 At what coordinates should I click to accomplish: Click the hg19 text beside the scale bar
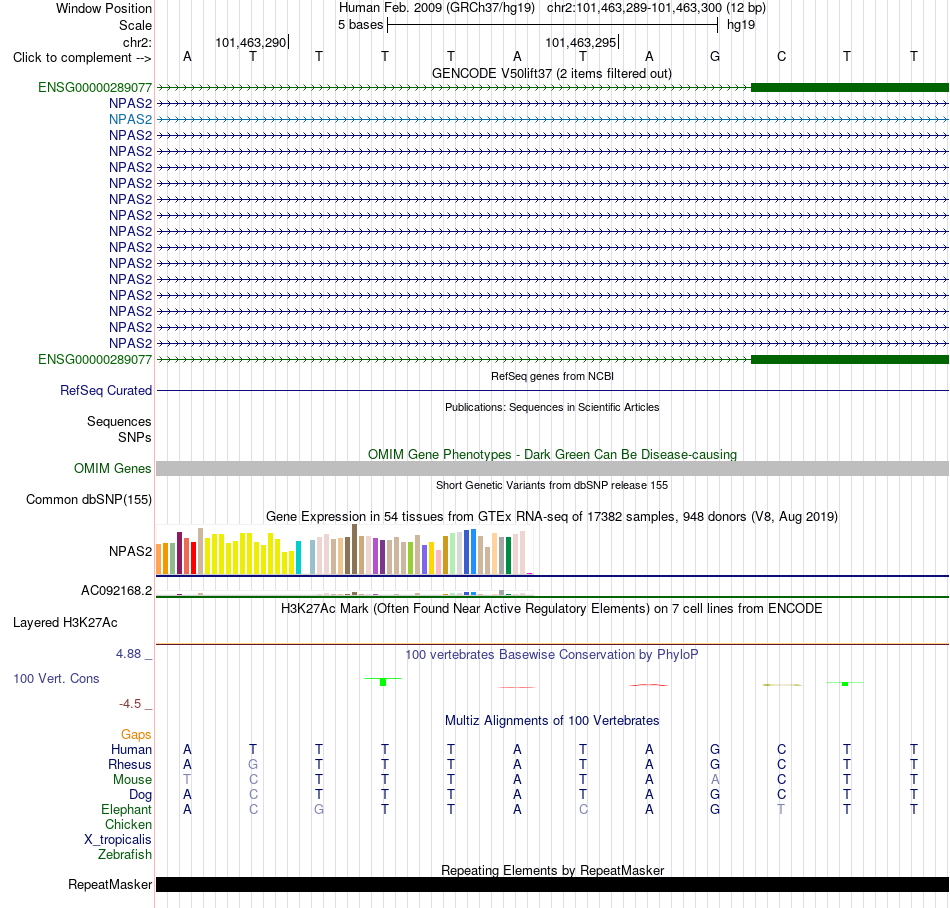[x=741, y=25]
